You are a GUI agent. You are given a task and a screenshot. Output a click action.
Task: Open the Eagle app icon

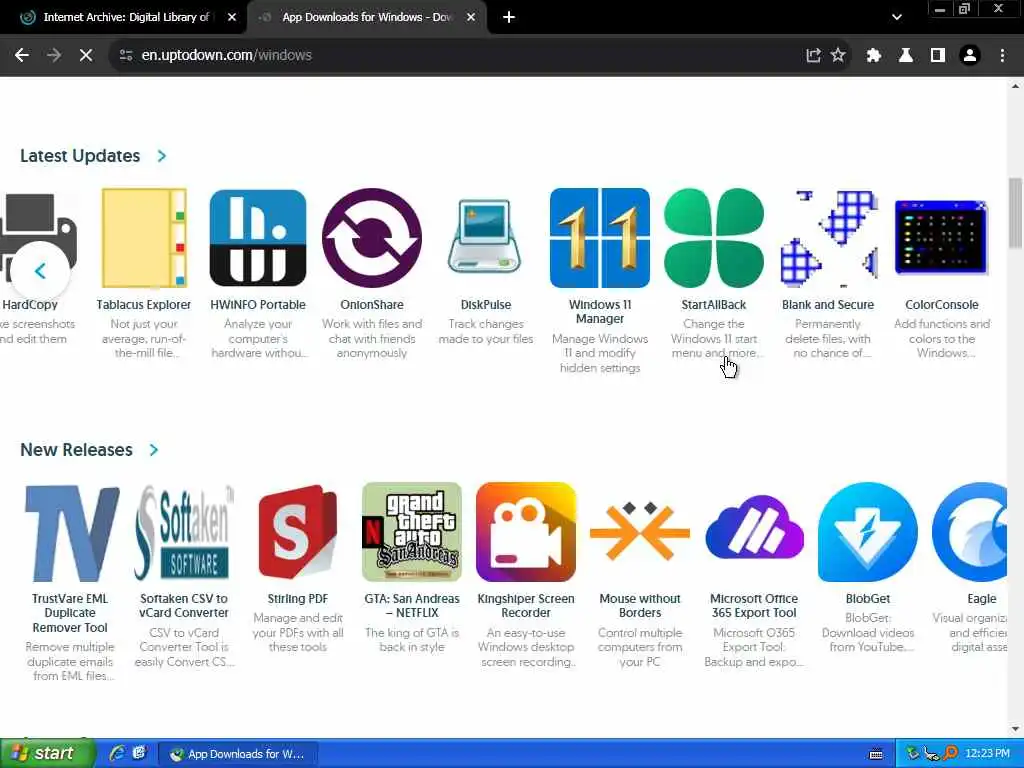[x=970, y=532]
